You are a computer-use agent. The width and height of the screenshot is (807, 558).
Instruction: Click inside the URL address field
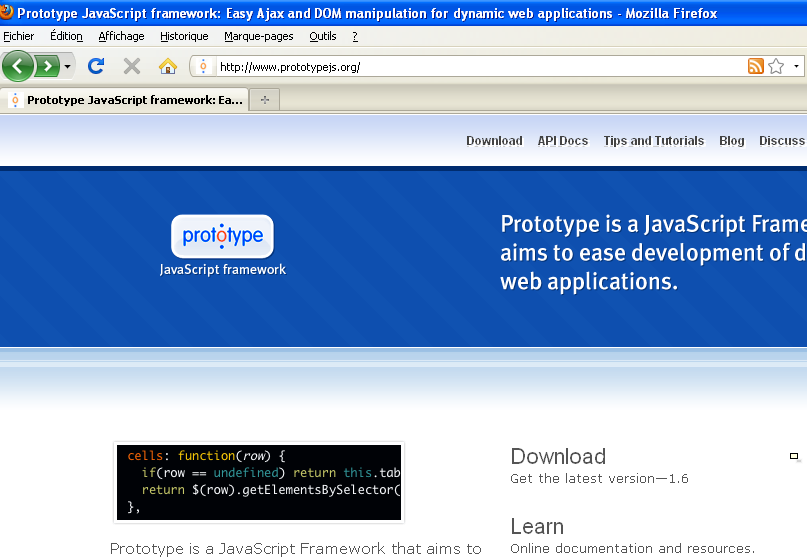(x=470, y=67)
